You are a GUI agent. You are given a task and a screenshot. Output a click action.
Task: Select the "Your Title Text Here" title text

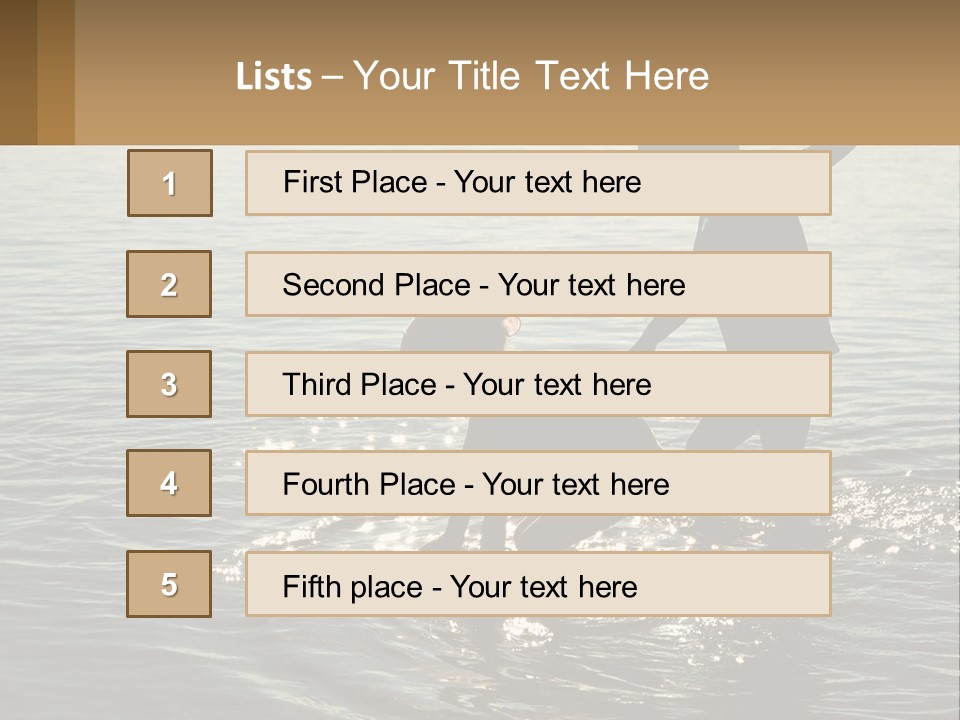pos(531,76)
